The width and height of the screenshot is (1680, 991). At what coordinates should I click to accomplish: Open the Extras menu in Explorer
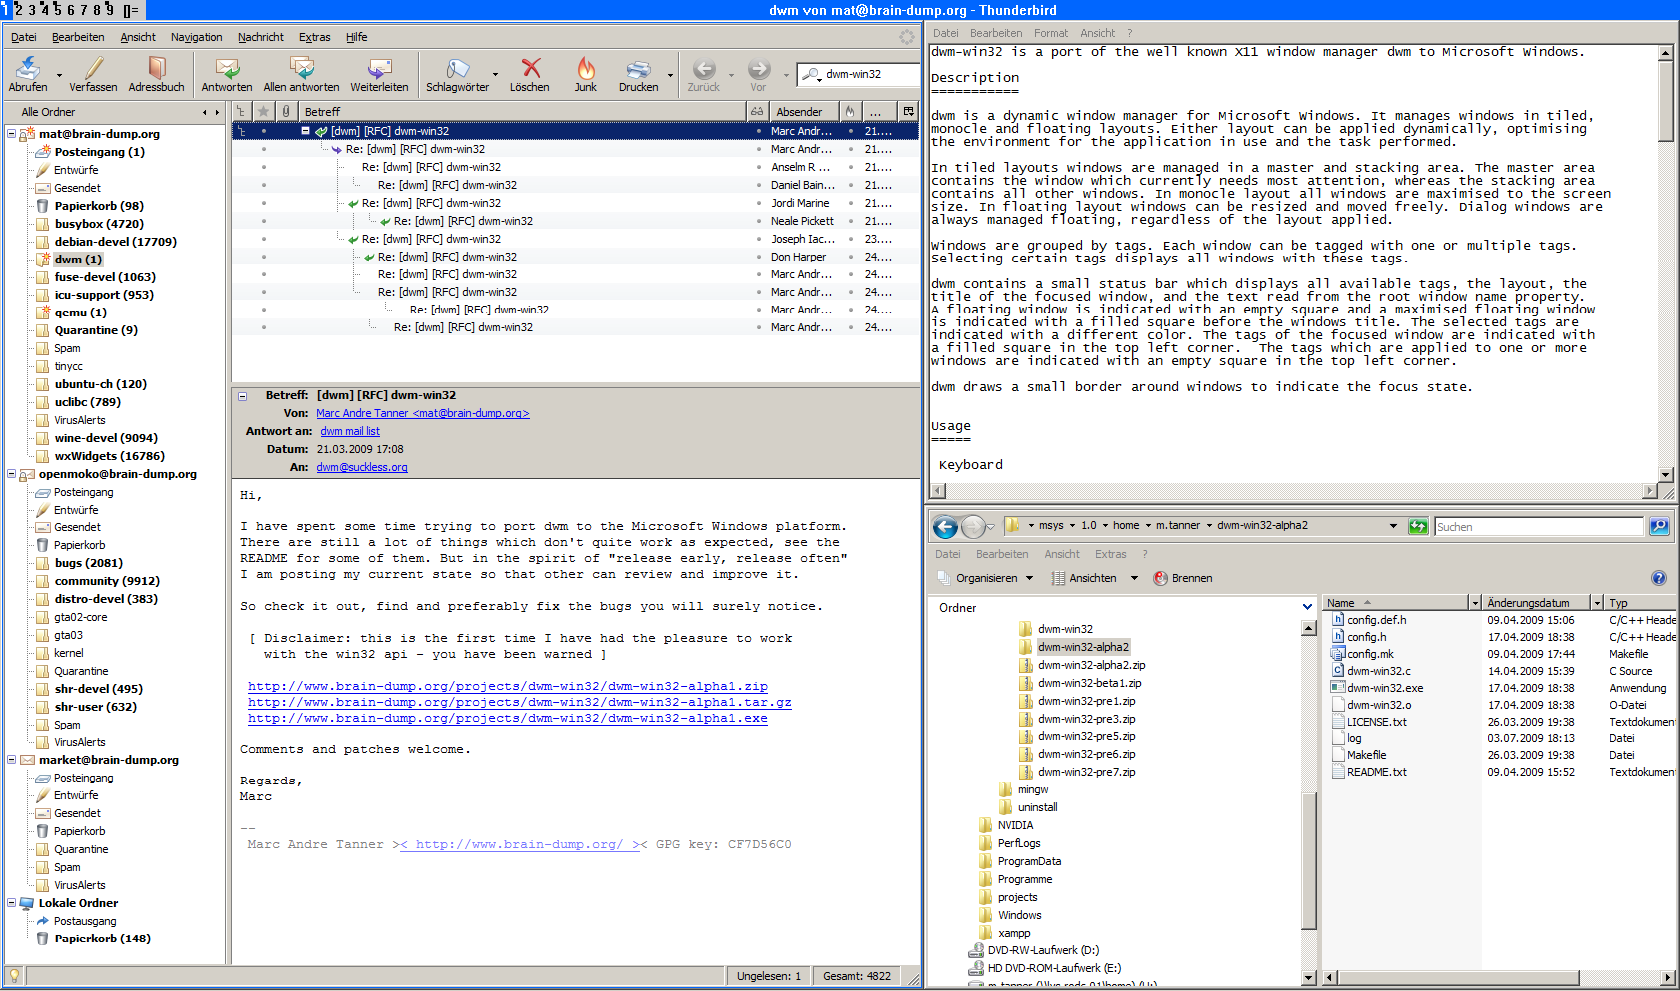pos(1110,554)
